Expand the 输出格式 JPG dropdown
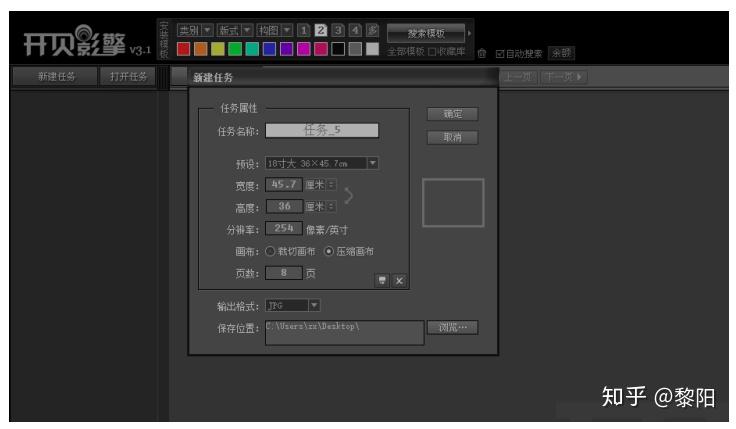 [x=314, y=306]
